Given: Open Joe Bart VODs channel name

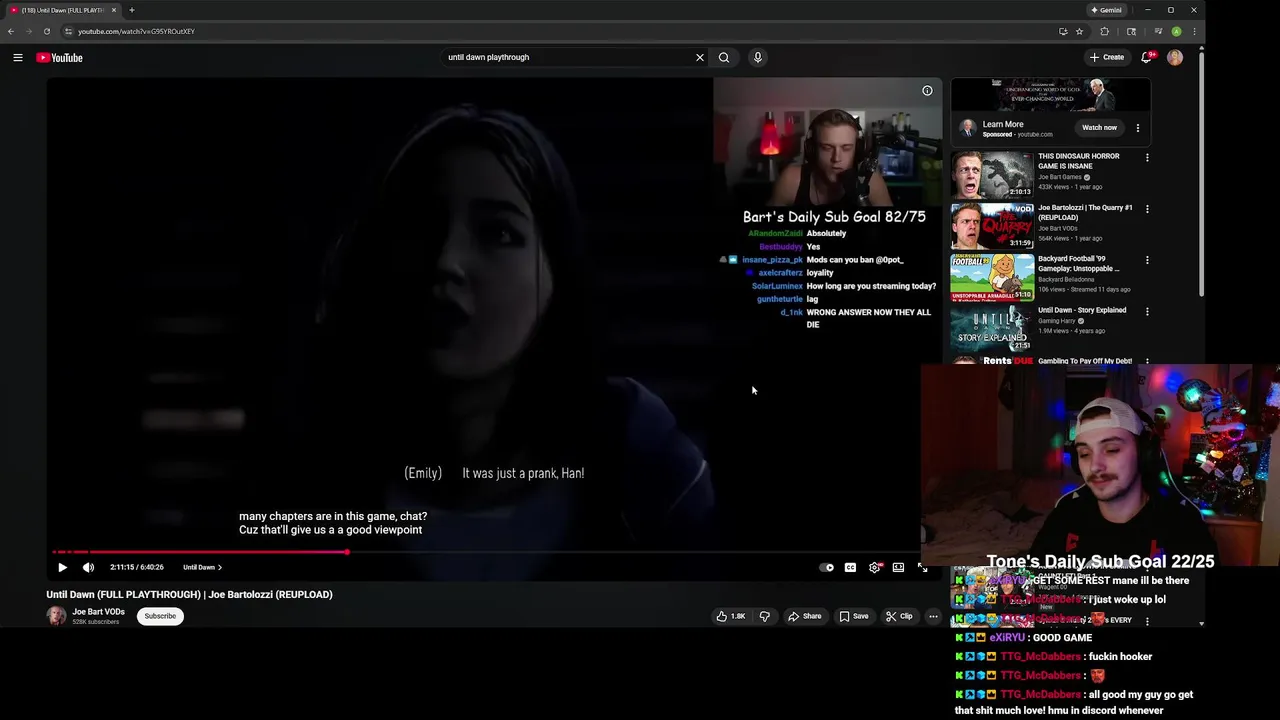Looking at the screenshot, I should coord(98,612).
